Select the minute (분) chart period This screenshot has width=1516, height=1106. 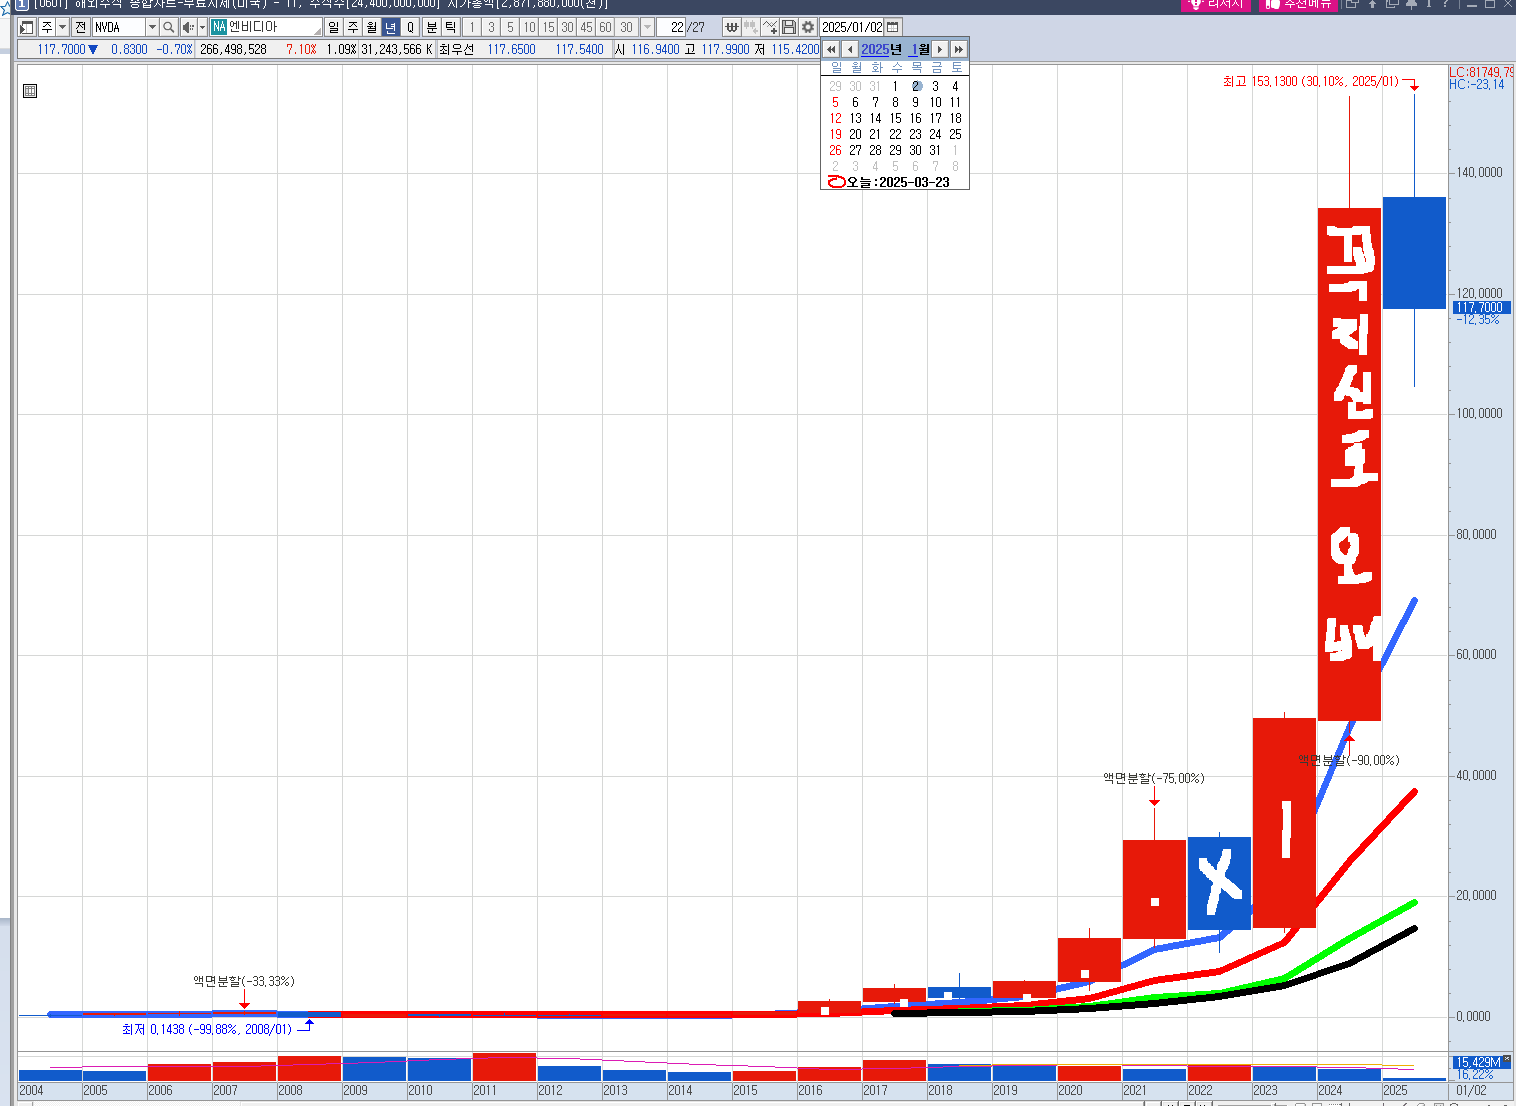431,27
